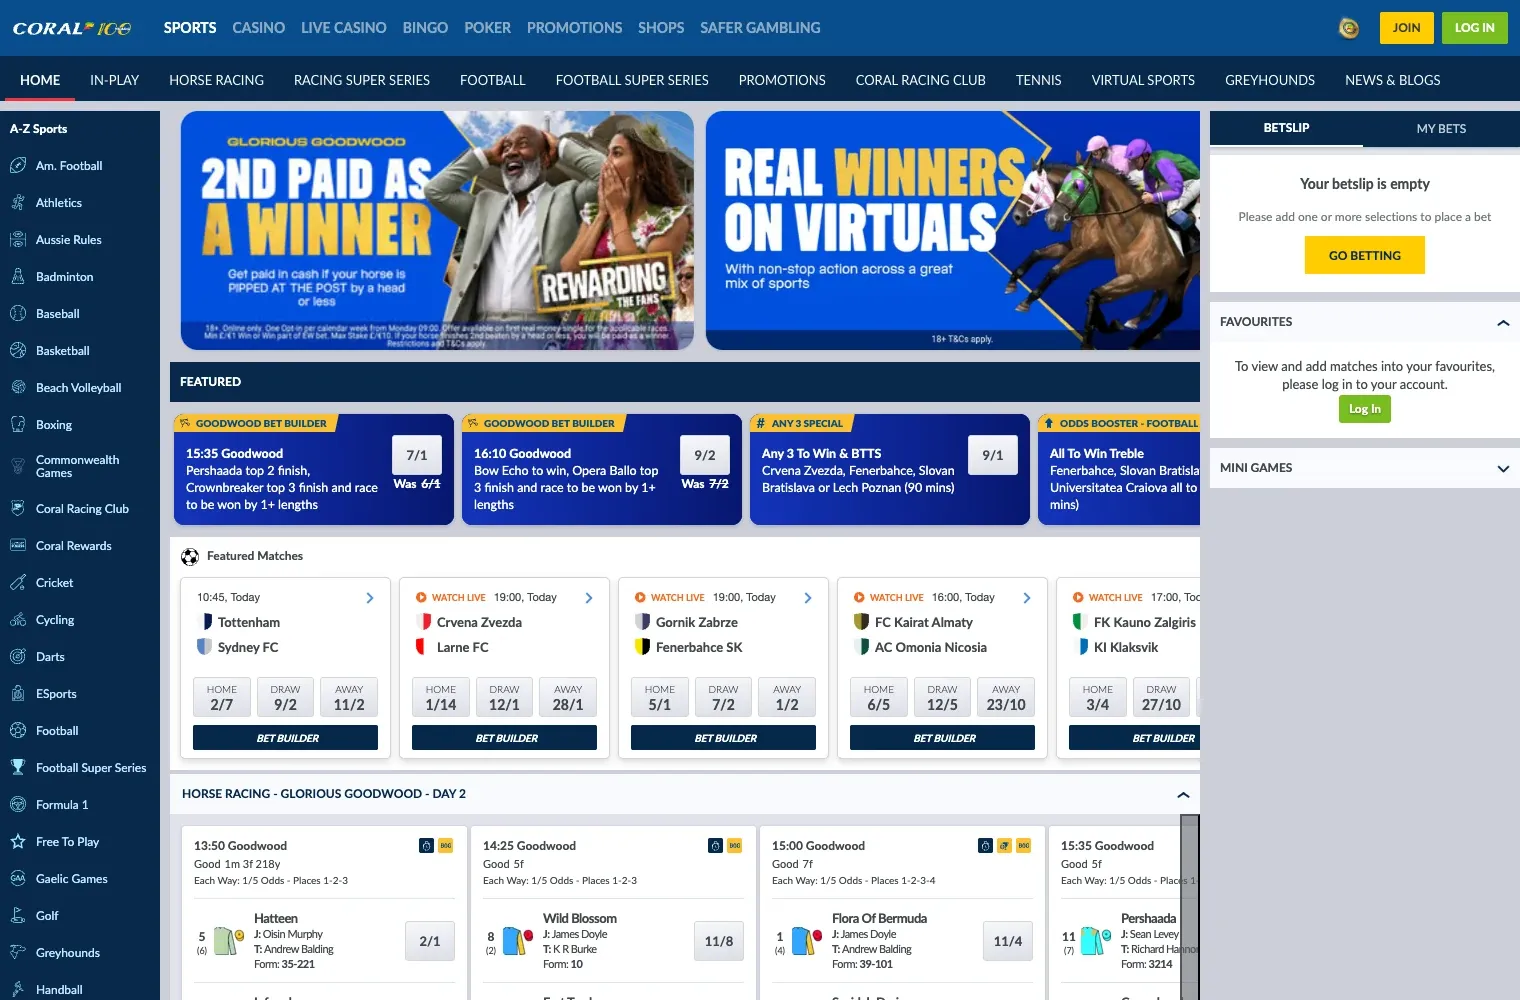Select the Gaelic Games icon

18,879
